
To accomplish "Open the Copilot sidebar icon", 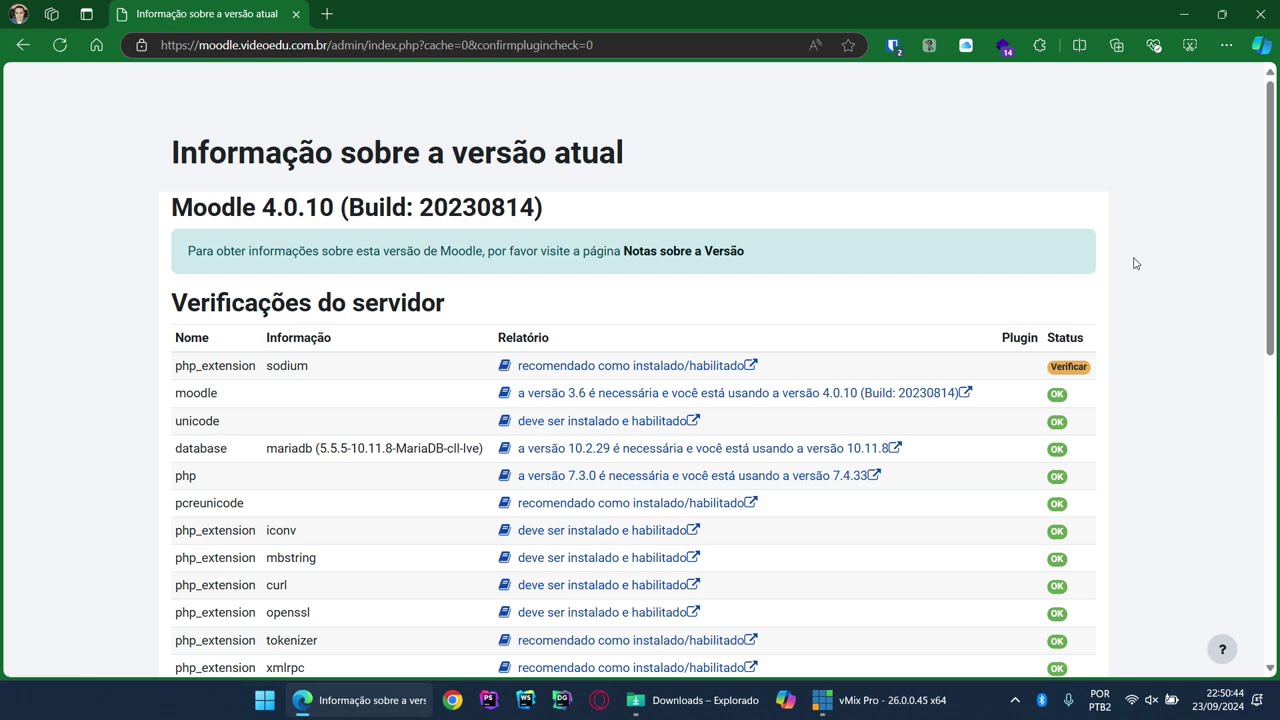I will coord(1262,45).
